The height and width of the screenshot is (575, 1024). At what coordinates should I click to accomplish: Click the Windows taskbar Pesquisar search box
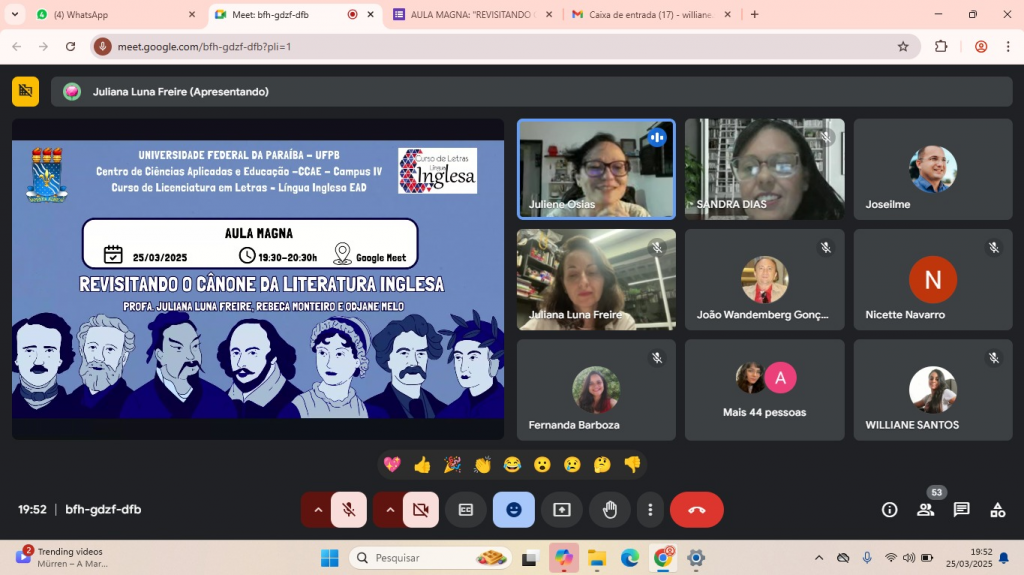430,558
